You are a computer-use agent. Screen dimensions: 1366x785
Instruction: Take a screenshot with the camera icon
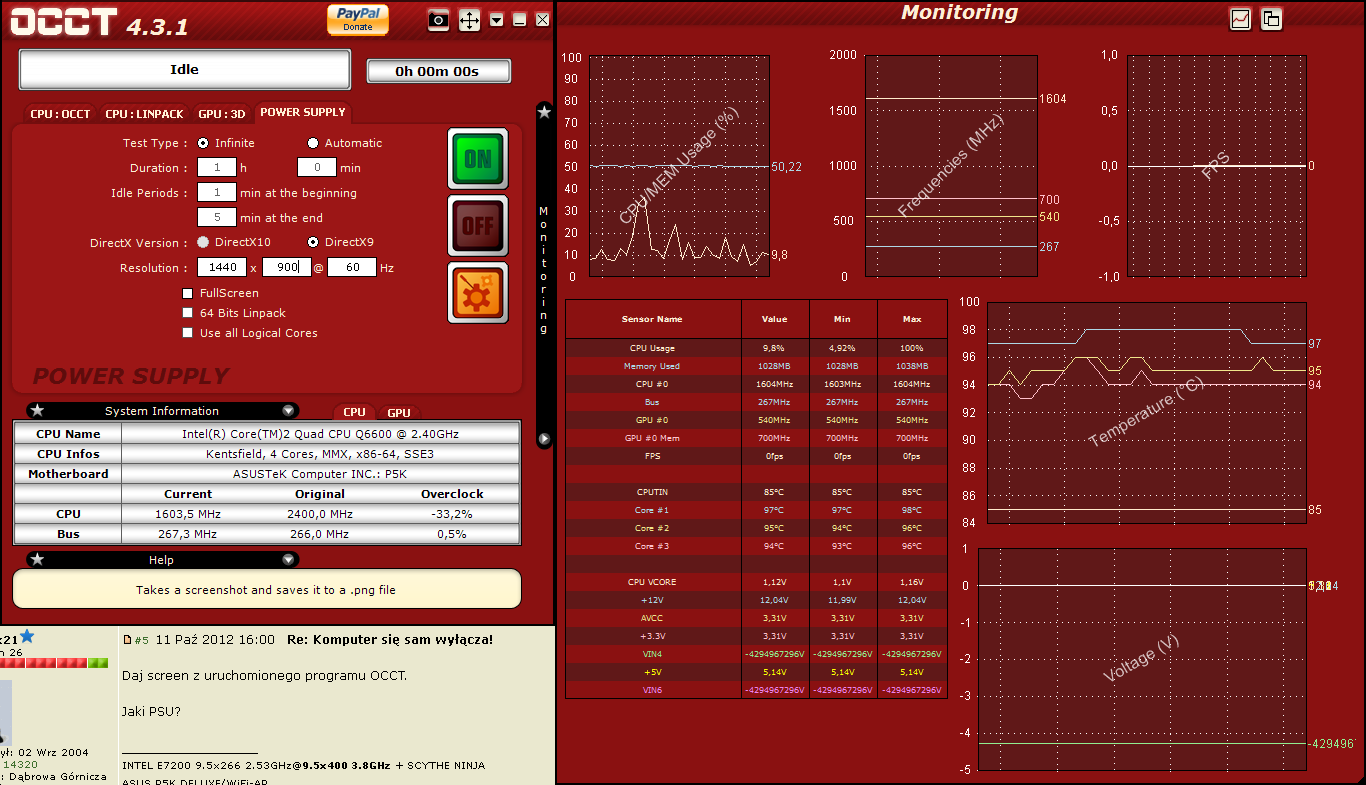click(438, 20)
